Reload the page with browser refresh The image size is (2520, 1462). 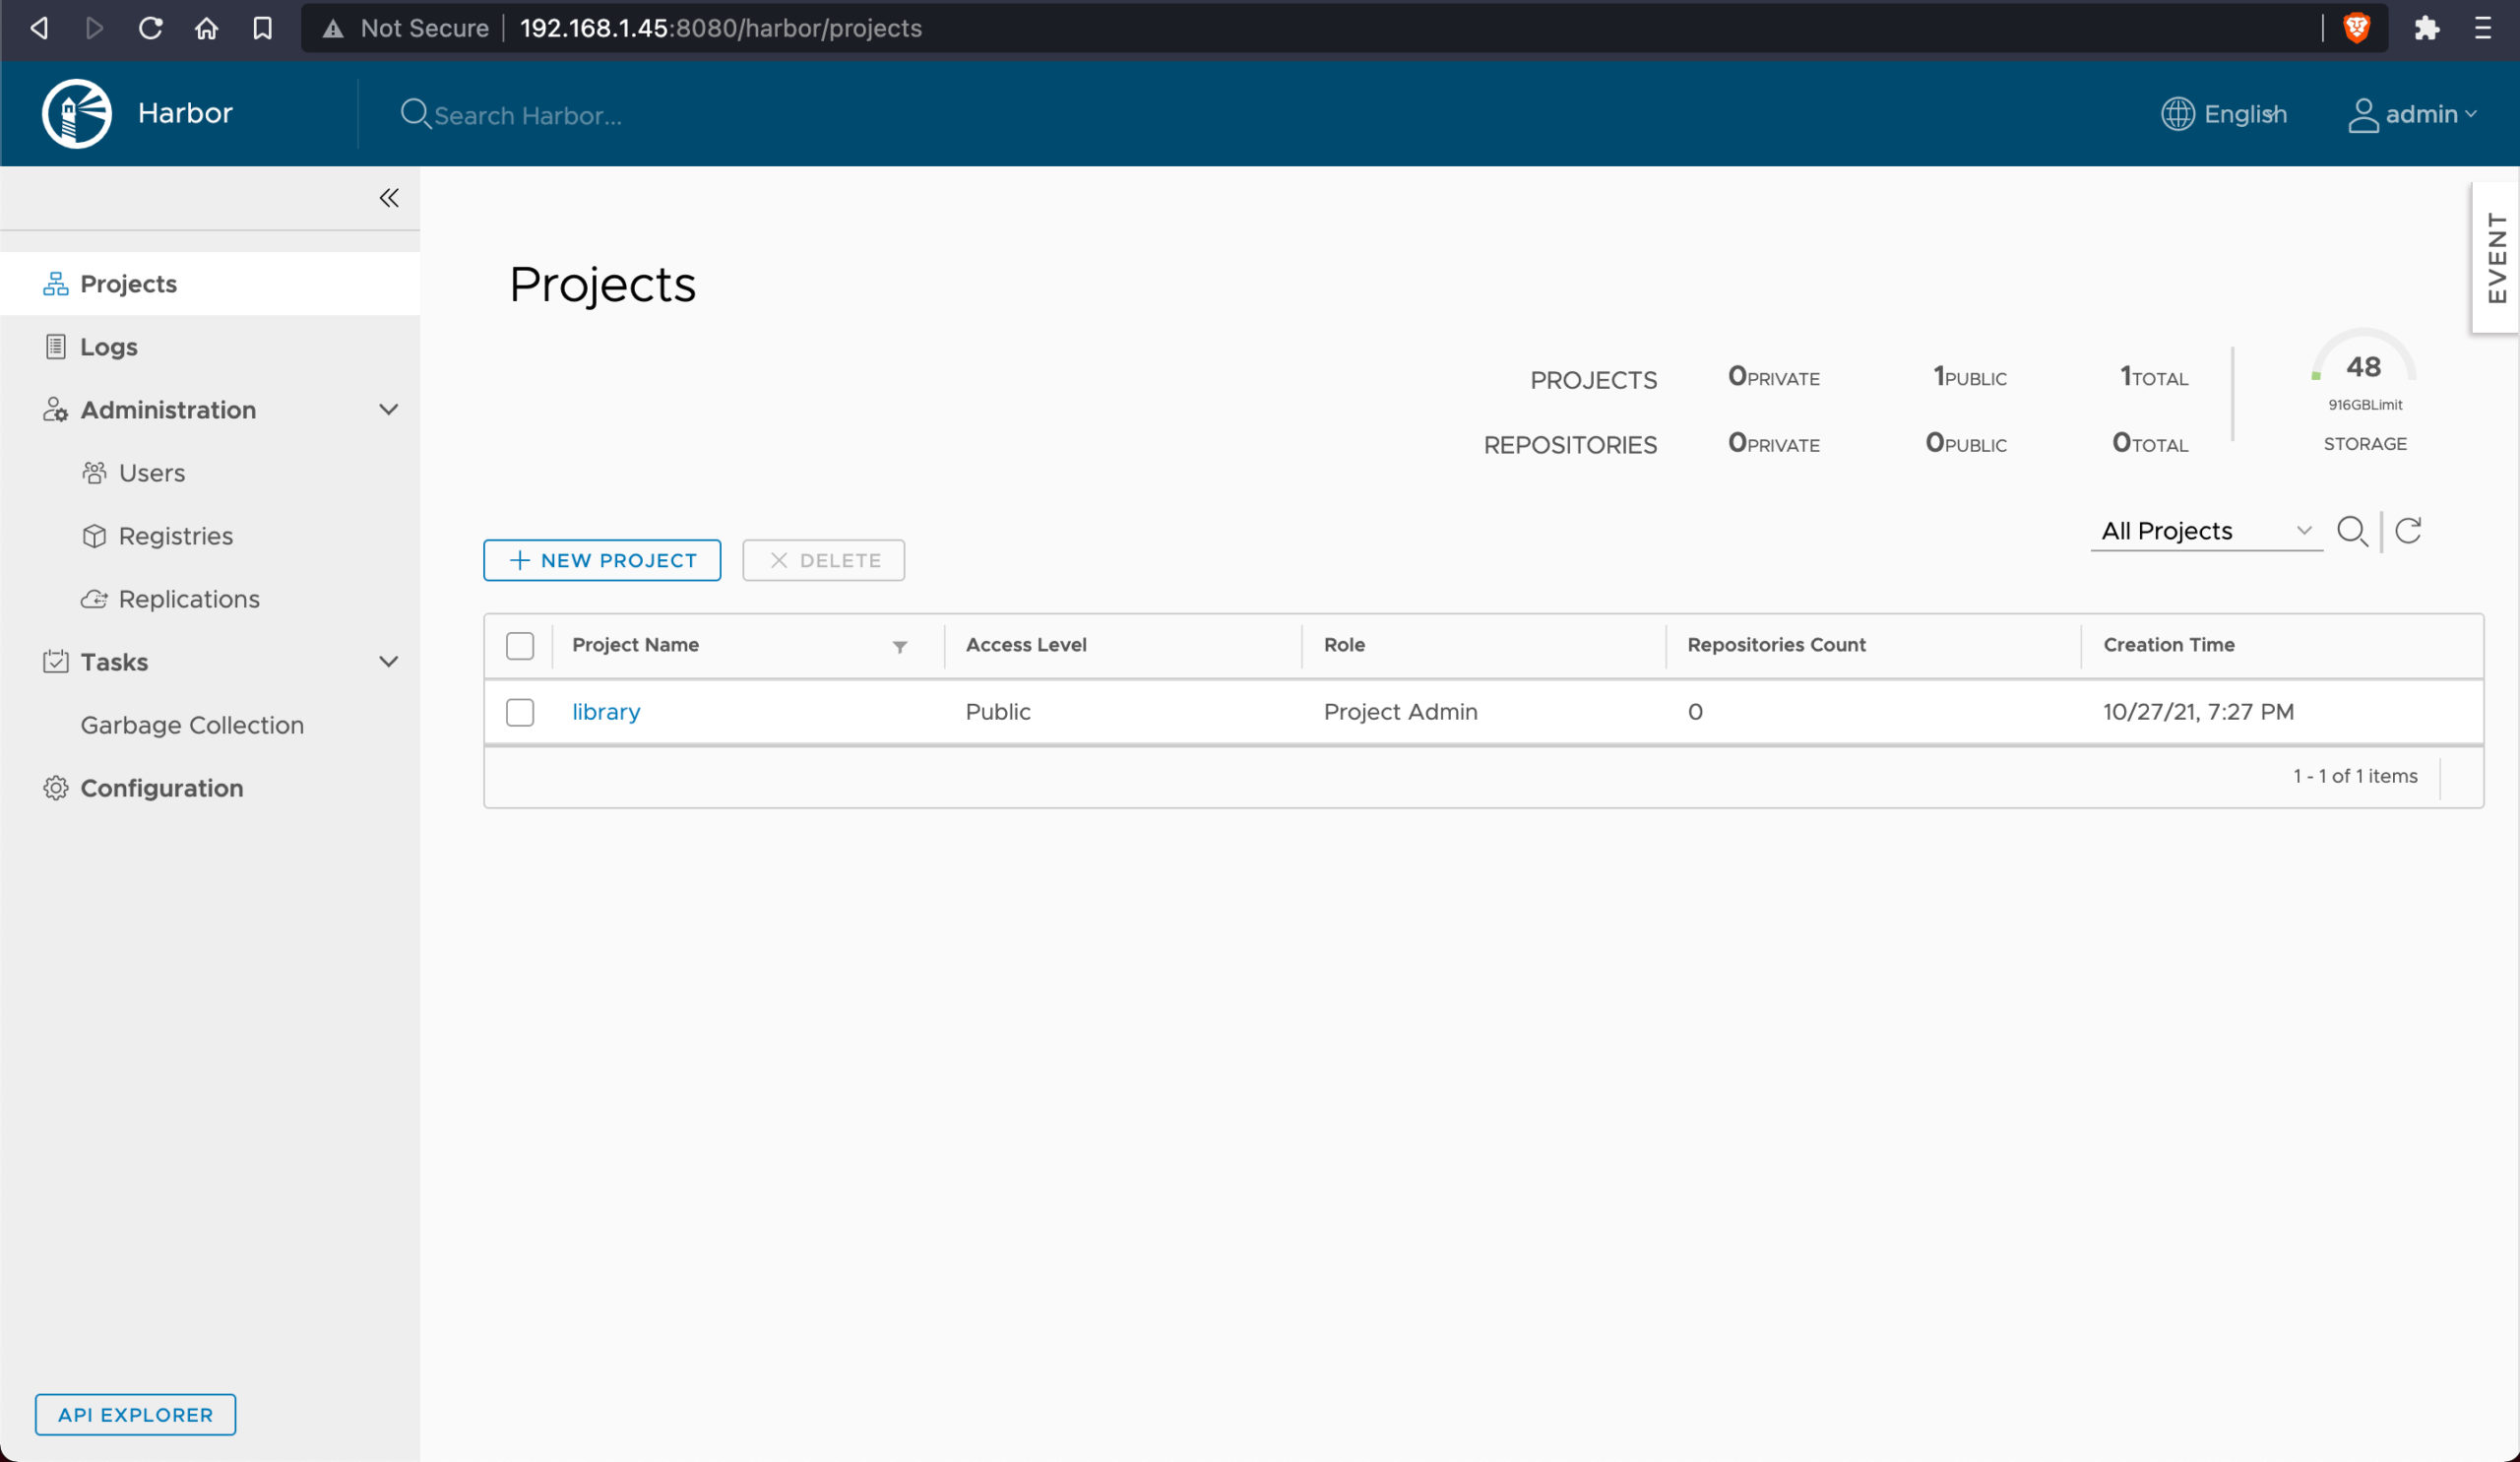150,28
